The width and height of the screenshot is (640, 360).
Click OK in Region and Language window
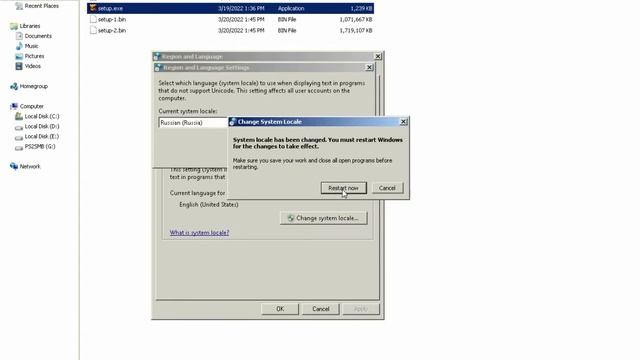(x=280, y=309)
